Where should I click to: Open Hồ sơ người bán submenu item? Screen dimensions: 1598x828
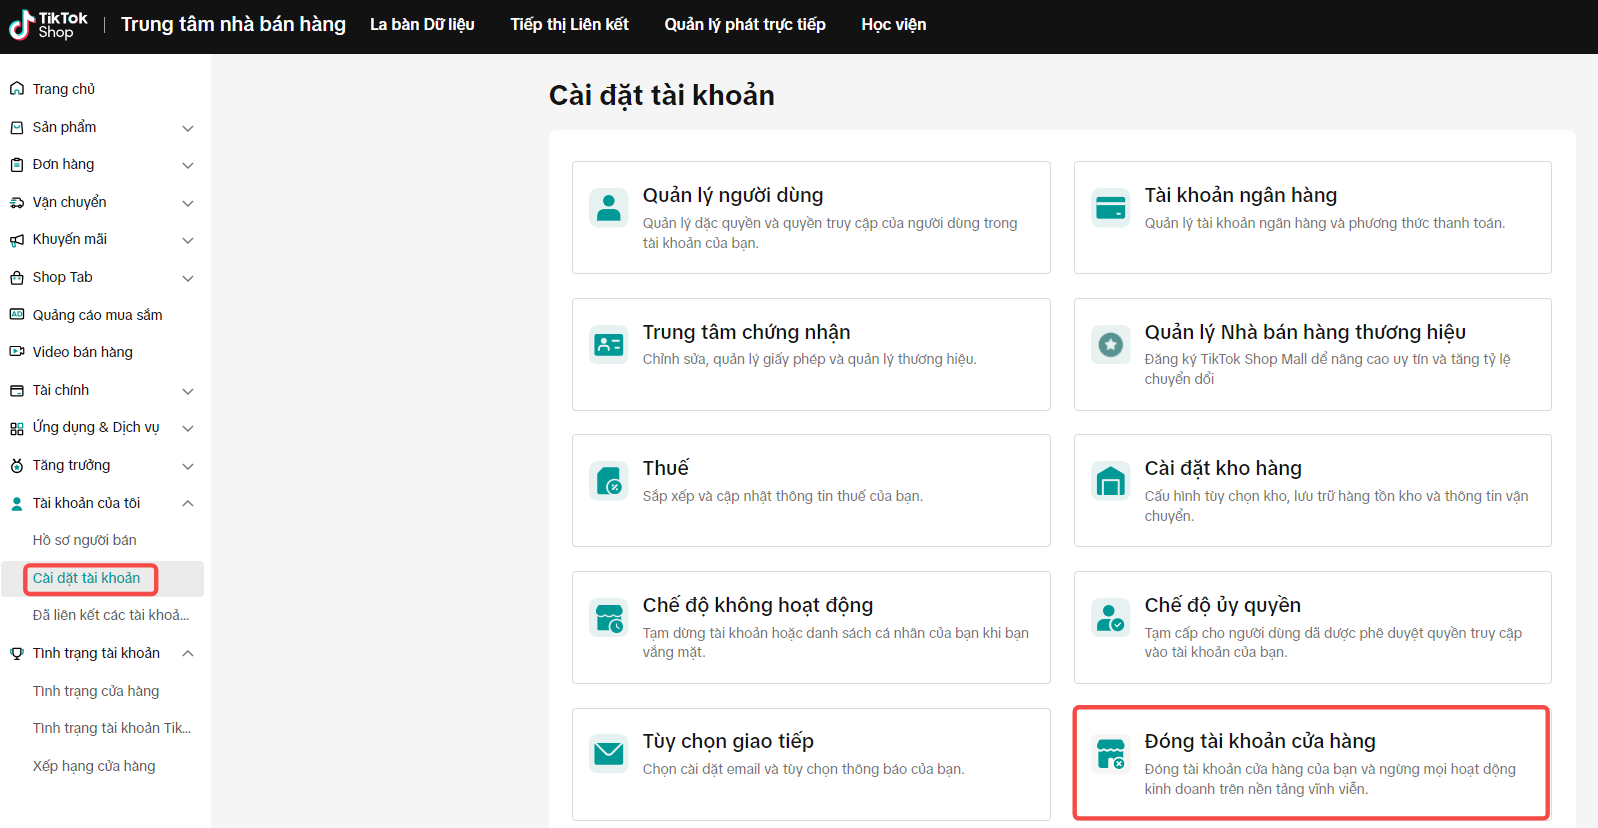(84, 540)
